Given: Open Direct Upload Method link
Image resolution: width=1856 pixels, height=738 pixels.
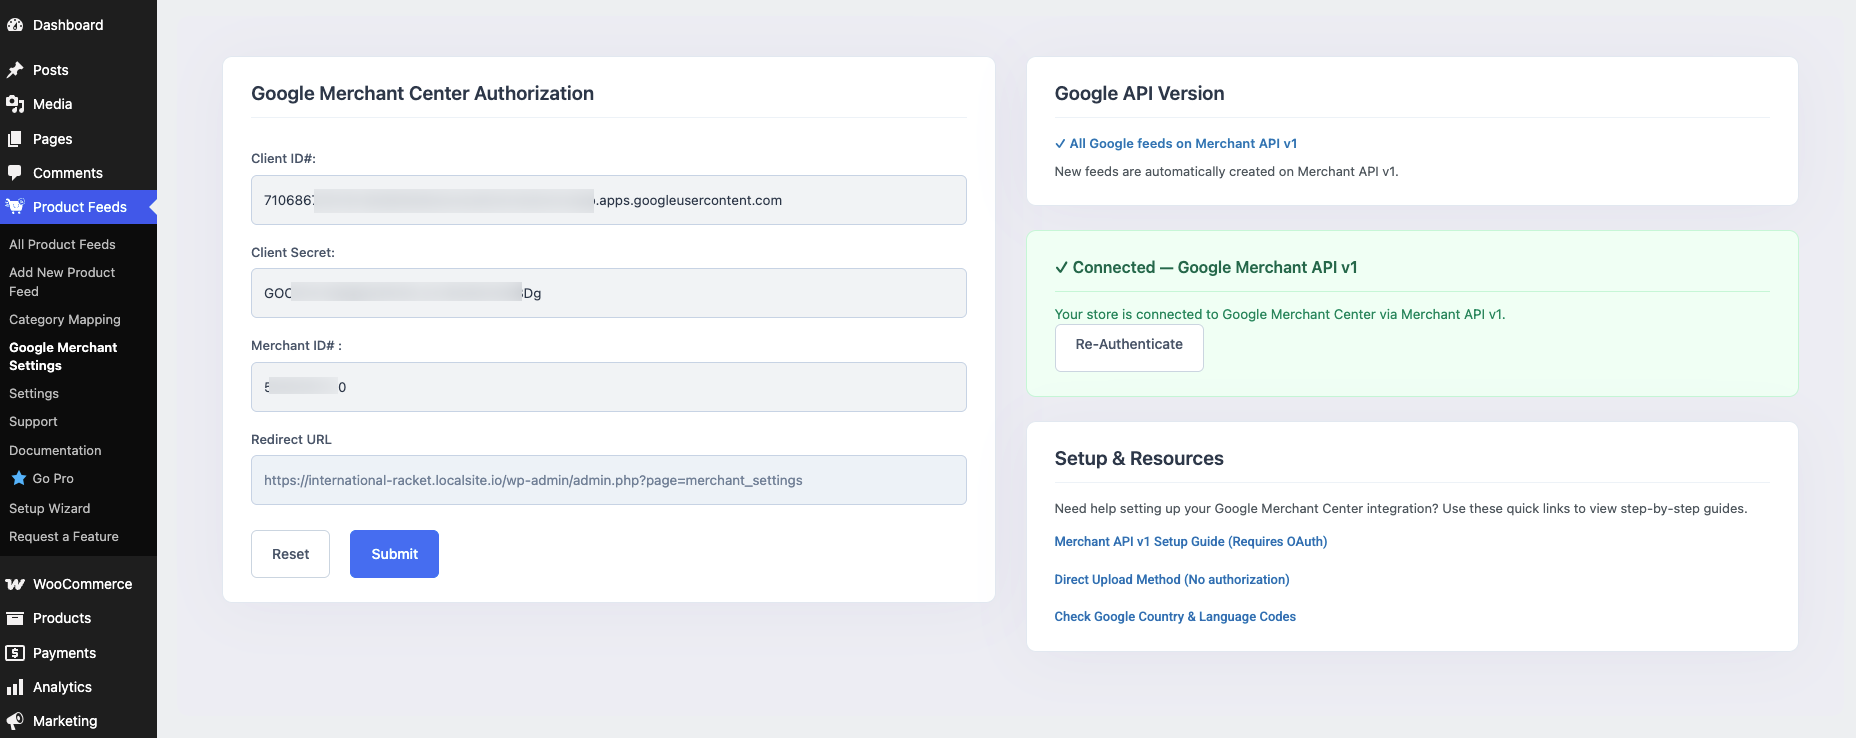Looking at the screenshot, I should pos(1171,580).
